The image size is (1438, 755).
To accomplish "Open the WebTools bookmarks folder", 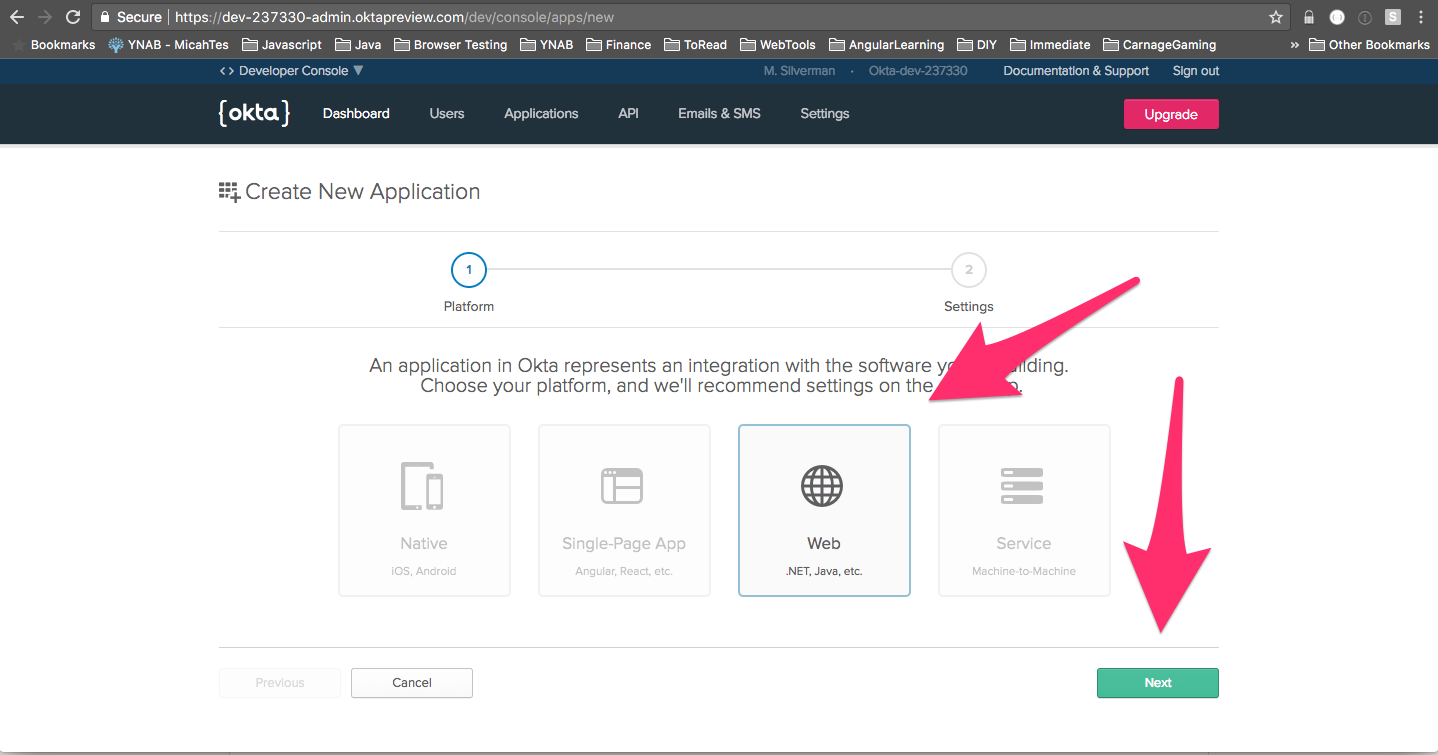I will (x=778, y=44).
